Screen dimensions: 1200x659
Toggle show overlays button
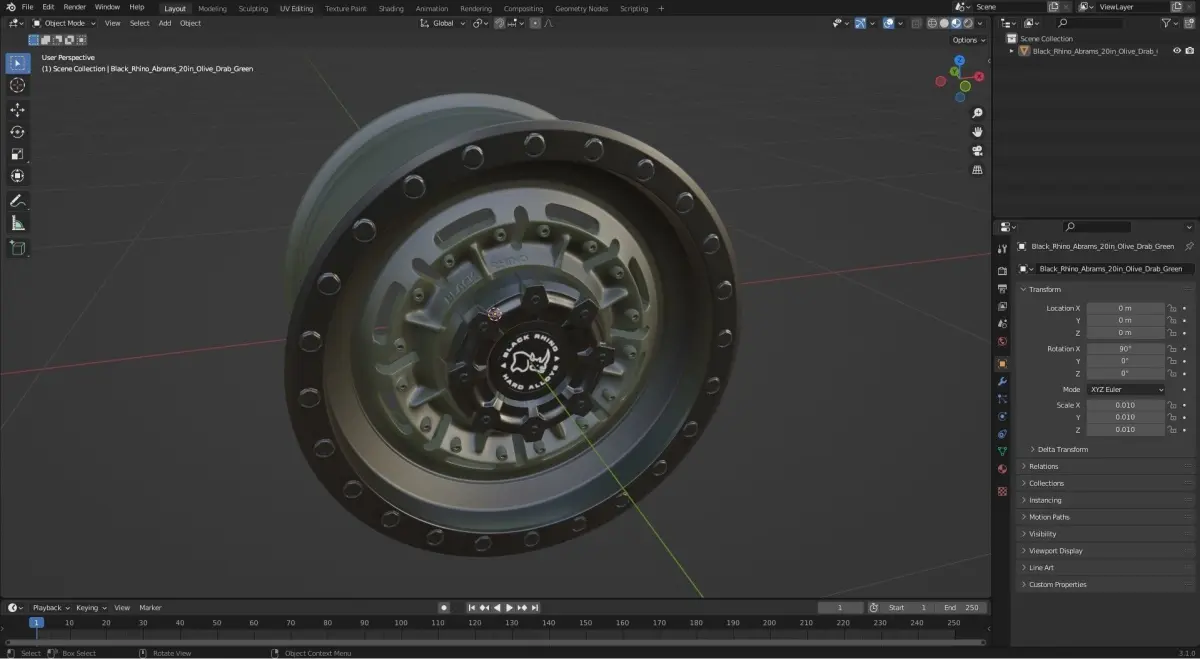point(888,23)
